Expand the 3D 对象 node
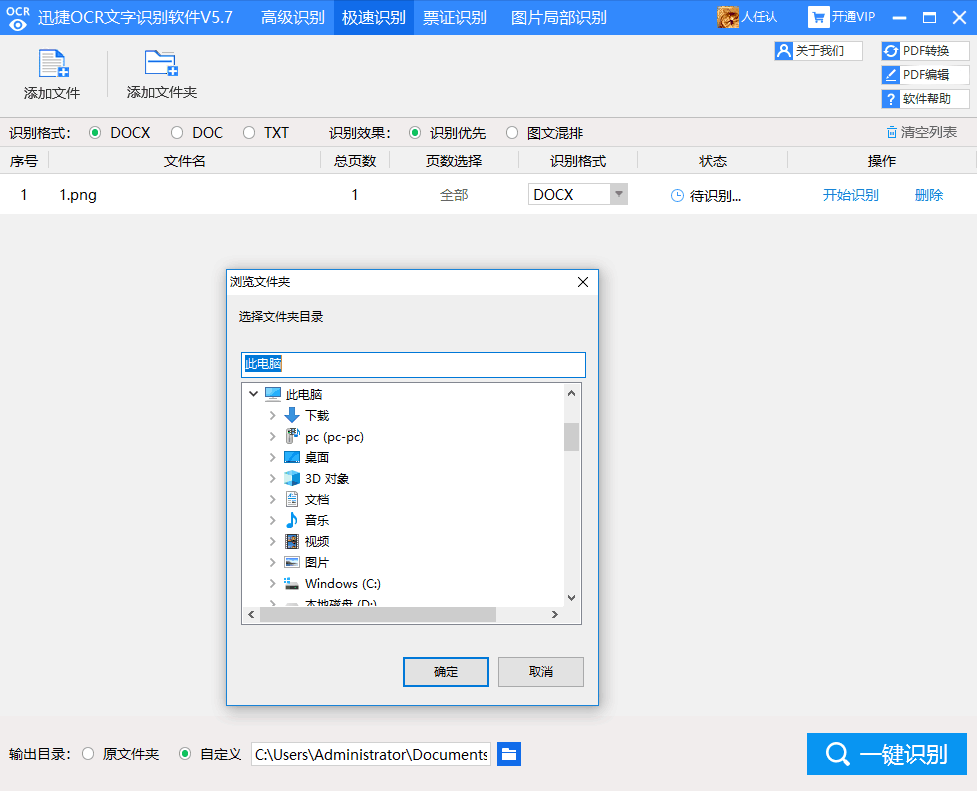 click(x=272, y=479)
